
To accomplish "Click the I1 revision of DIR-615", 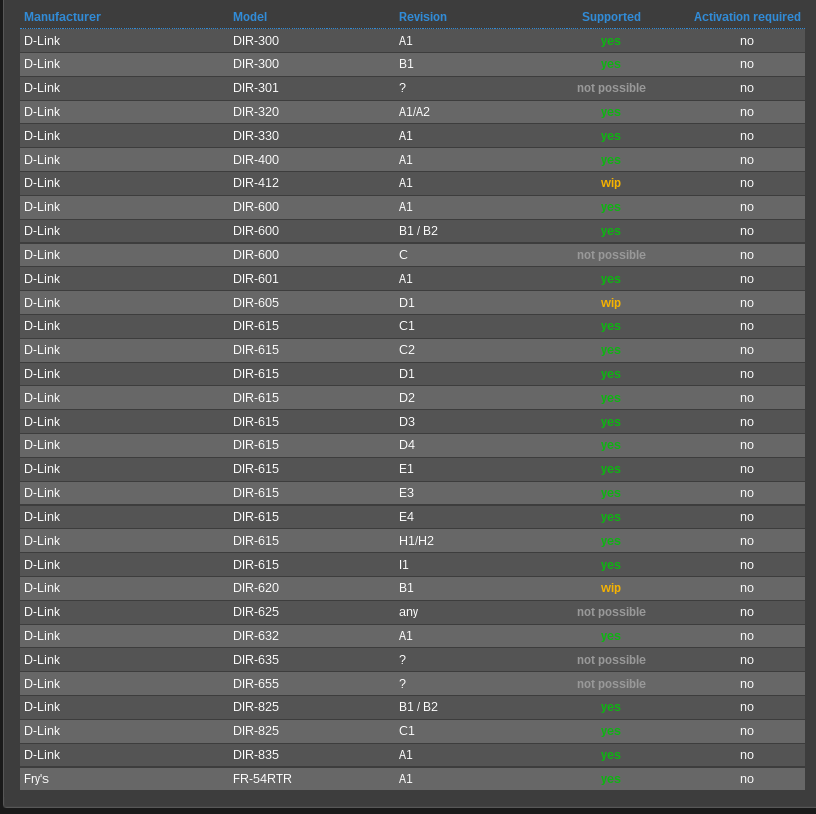I will 403,565.
